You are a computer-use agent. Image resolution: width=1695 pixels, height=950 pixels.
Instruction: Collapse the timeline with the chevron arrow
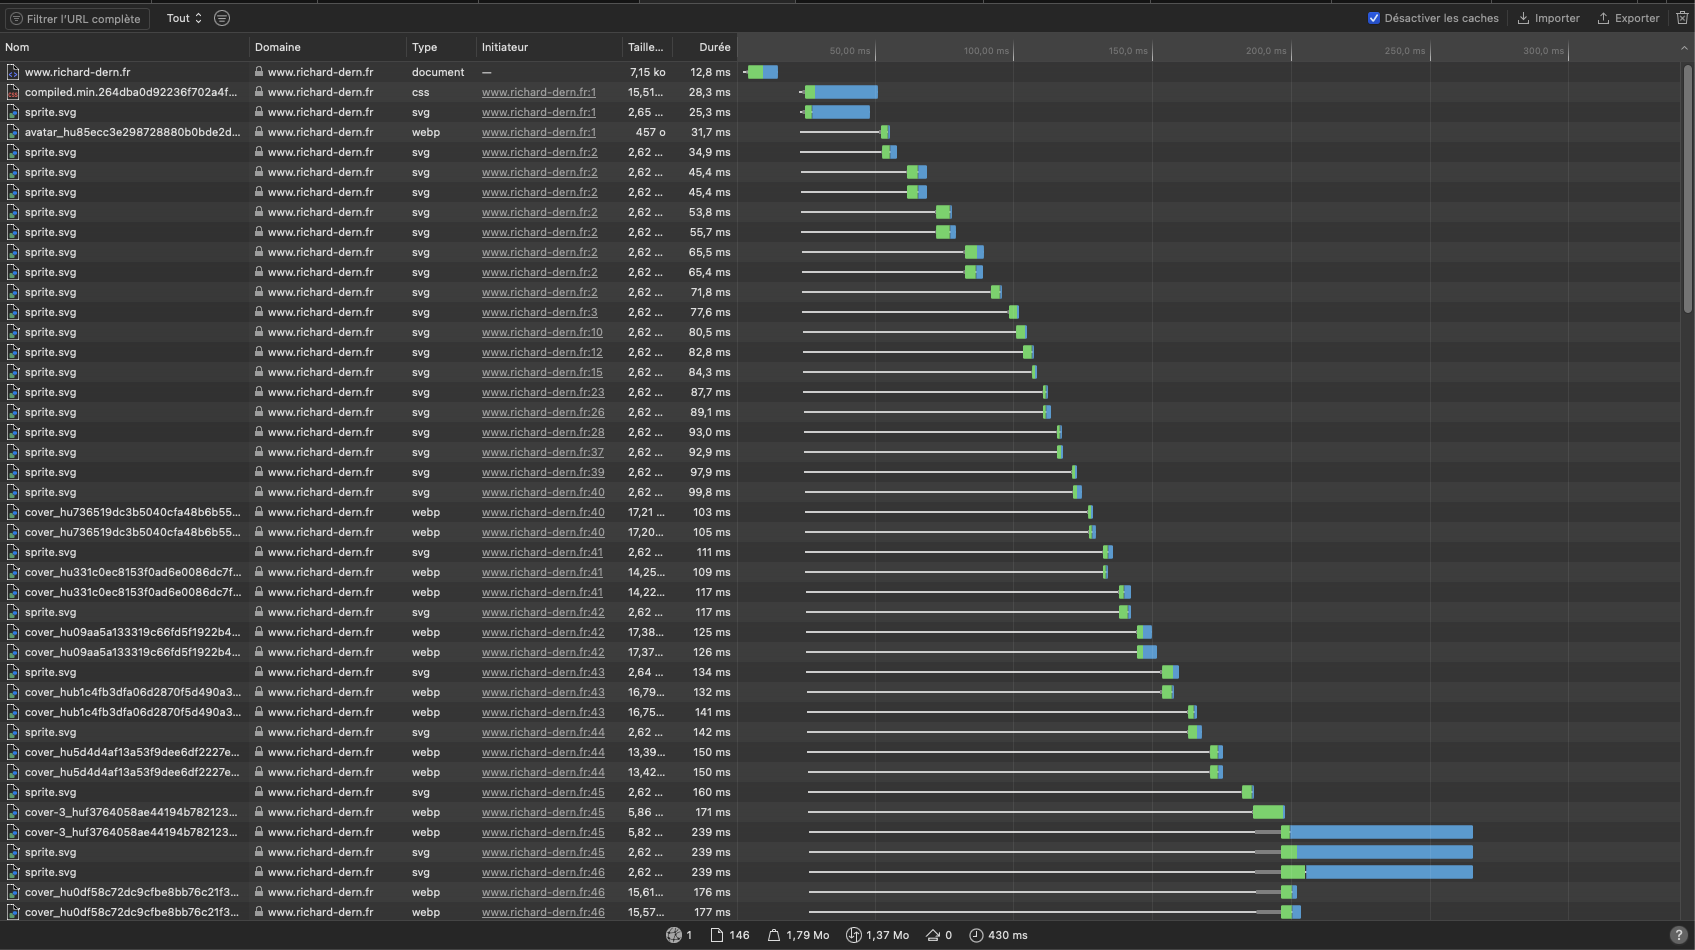[x=1684, y=48]
